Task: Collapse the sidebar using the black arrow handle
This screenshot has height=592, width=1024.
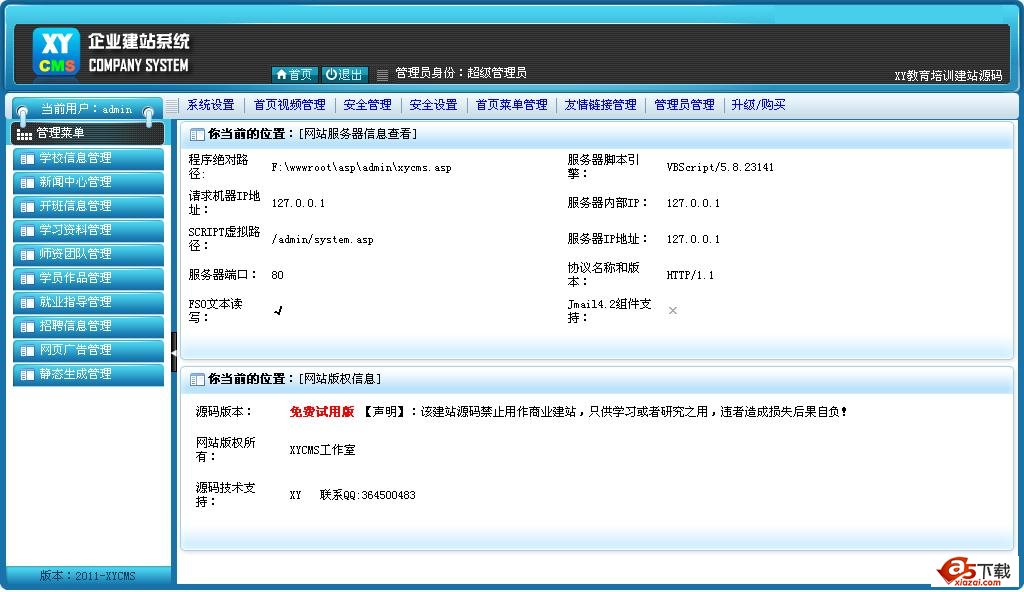Action: (174, 351)
